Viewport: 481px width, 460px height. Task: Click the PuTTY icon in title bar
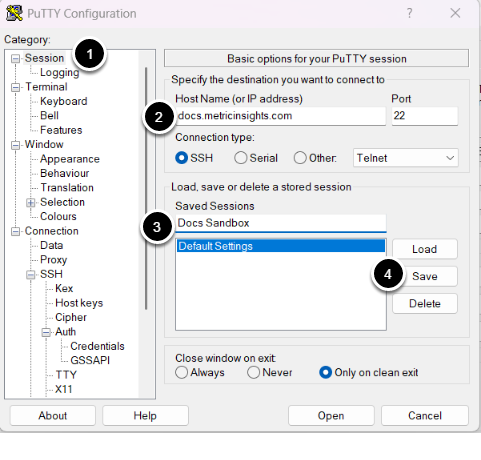[14, 13]
